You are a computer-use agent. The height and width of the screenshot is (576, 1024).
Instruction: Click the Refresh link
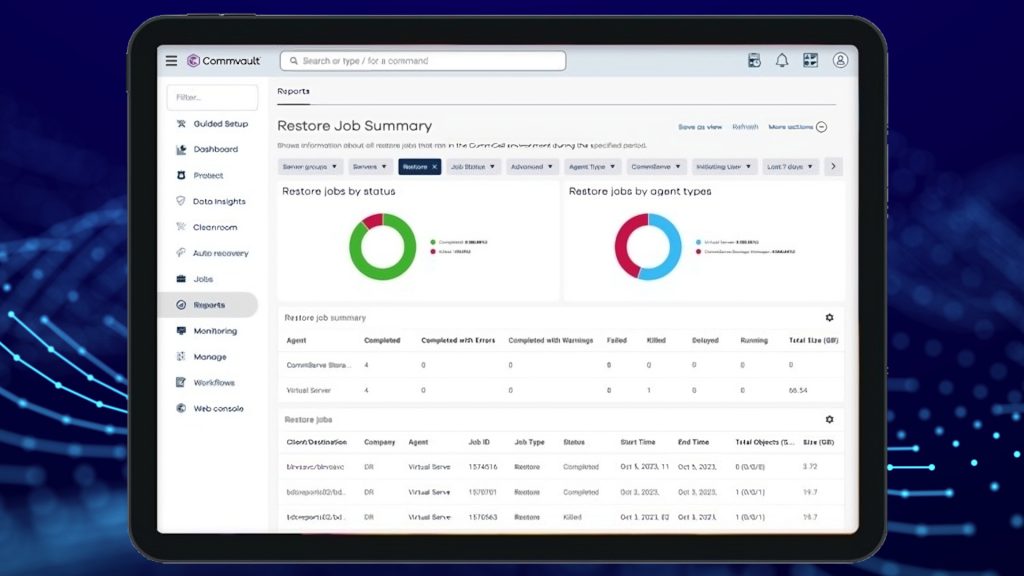745,127
